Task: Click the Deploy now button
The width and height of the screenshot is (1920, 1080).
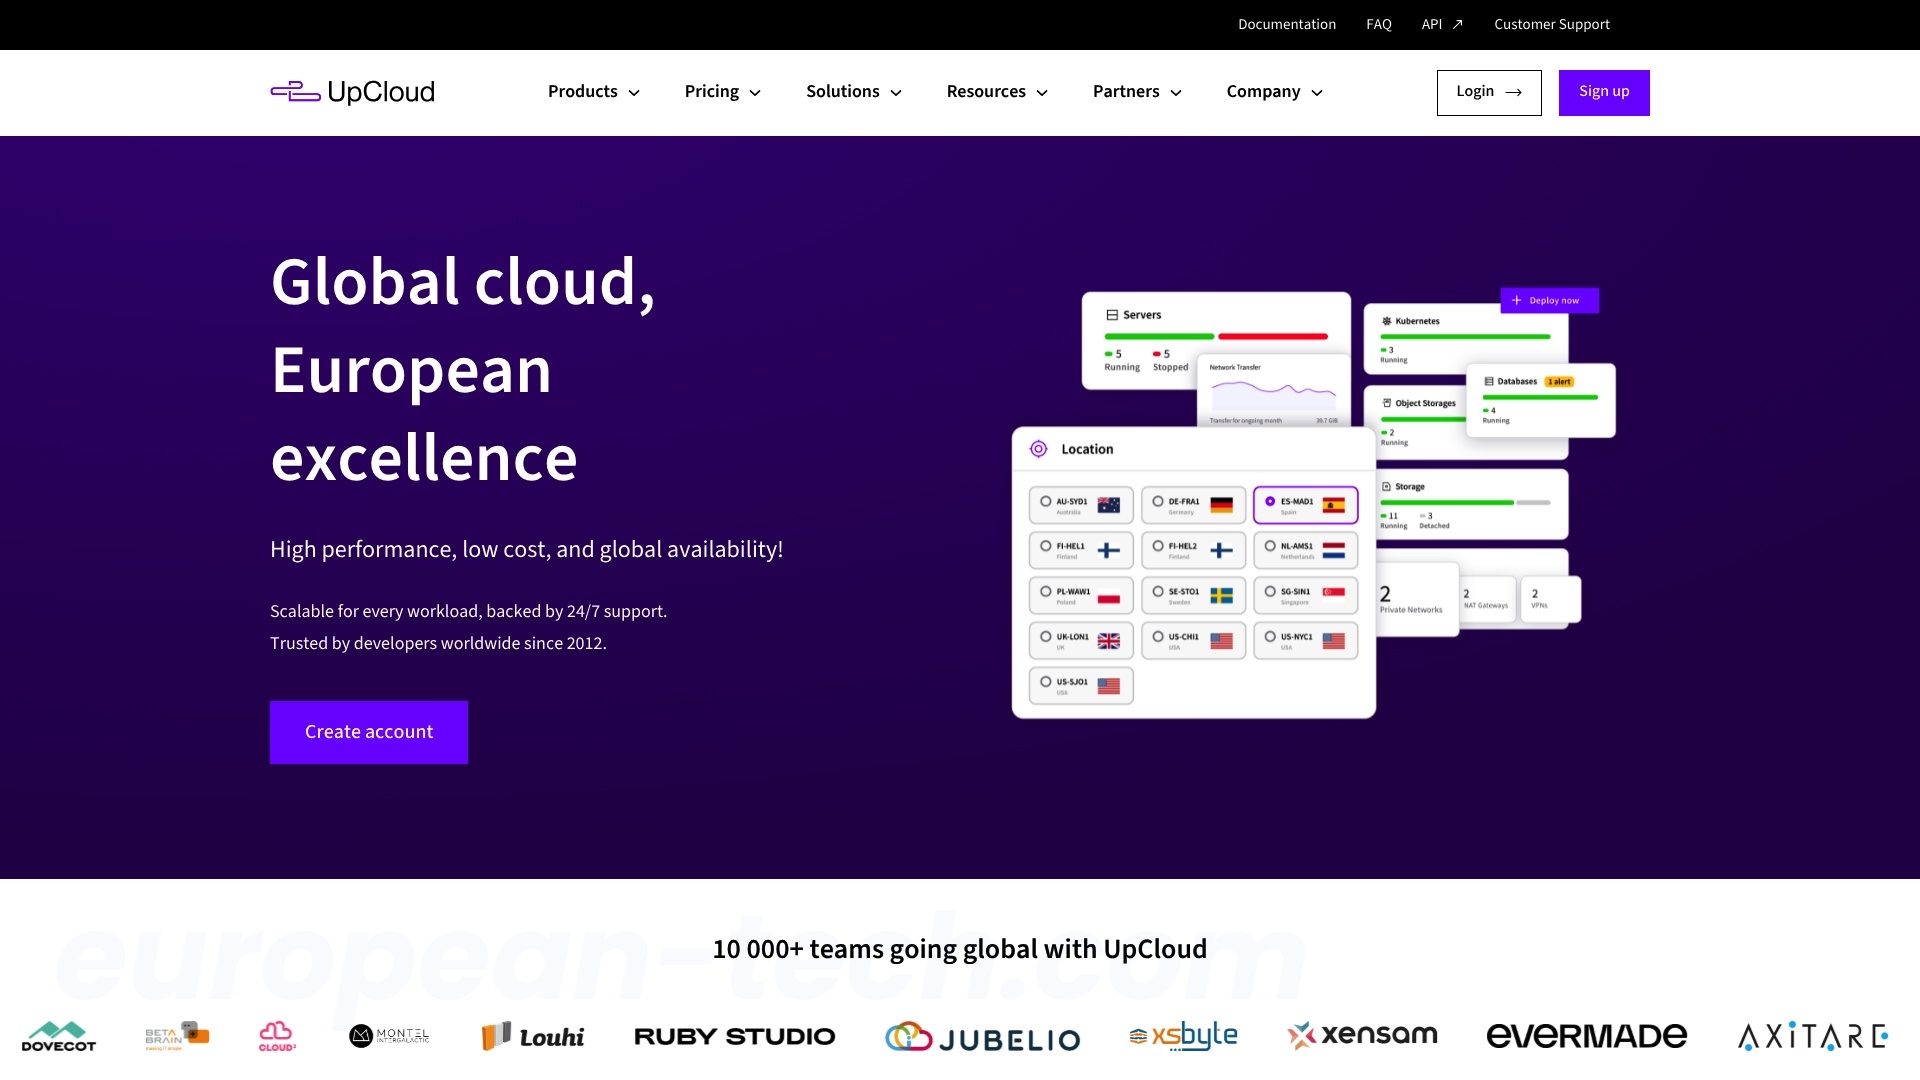Action: [x=1548, y=300]
